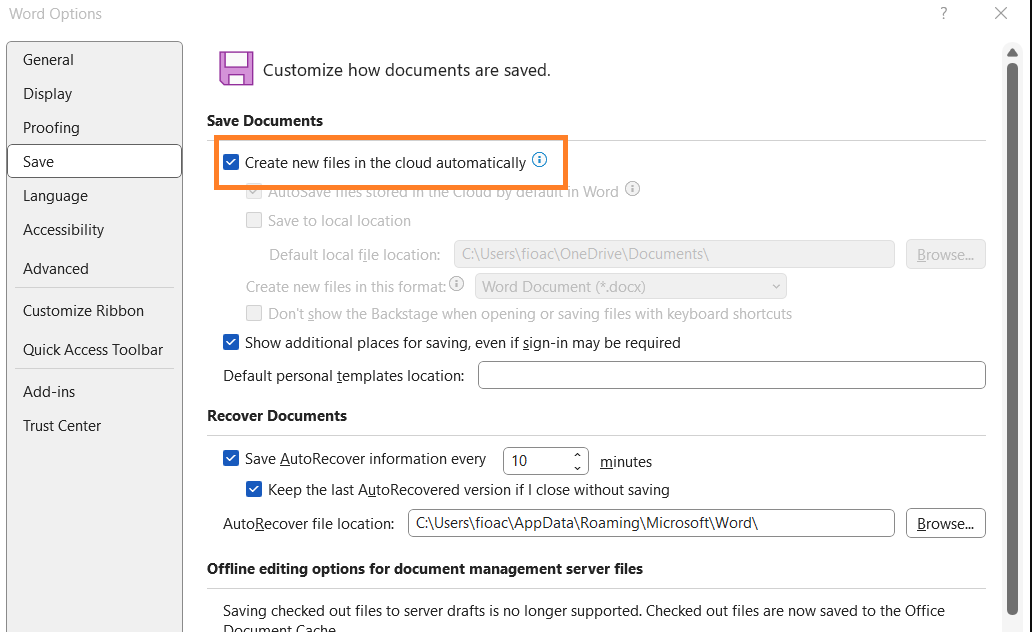The width and height of the screenshot is (1032, 632).
Task: Click the floppy disk save icon
Action: tap(236, 69)
